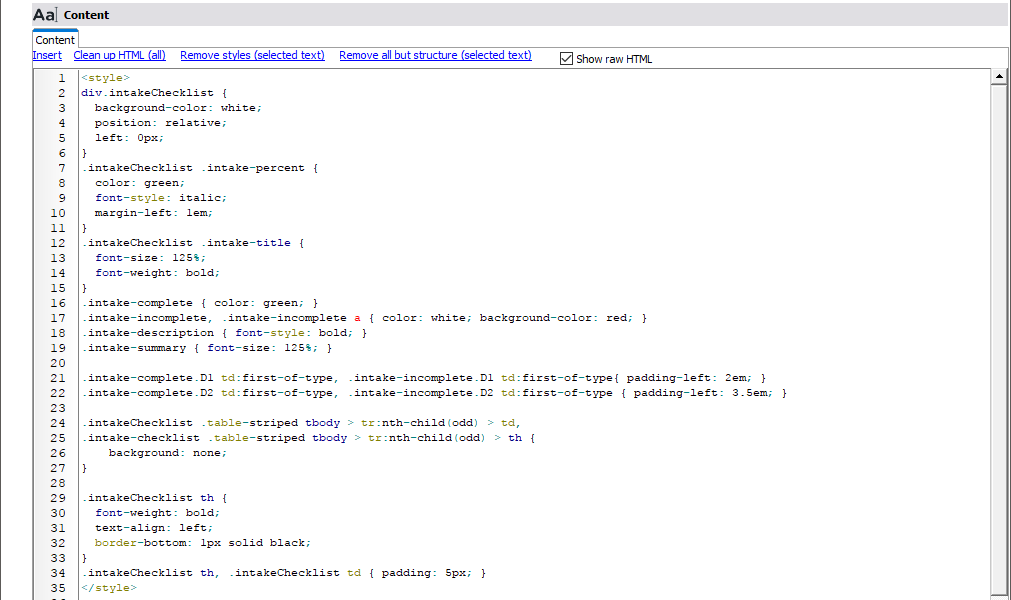Open the Insert link

pos(47,56)
